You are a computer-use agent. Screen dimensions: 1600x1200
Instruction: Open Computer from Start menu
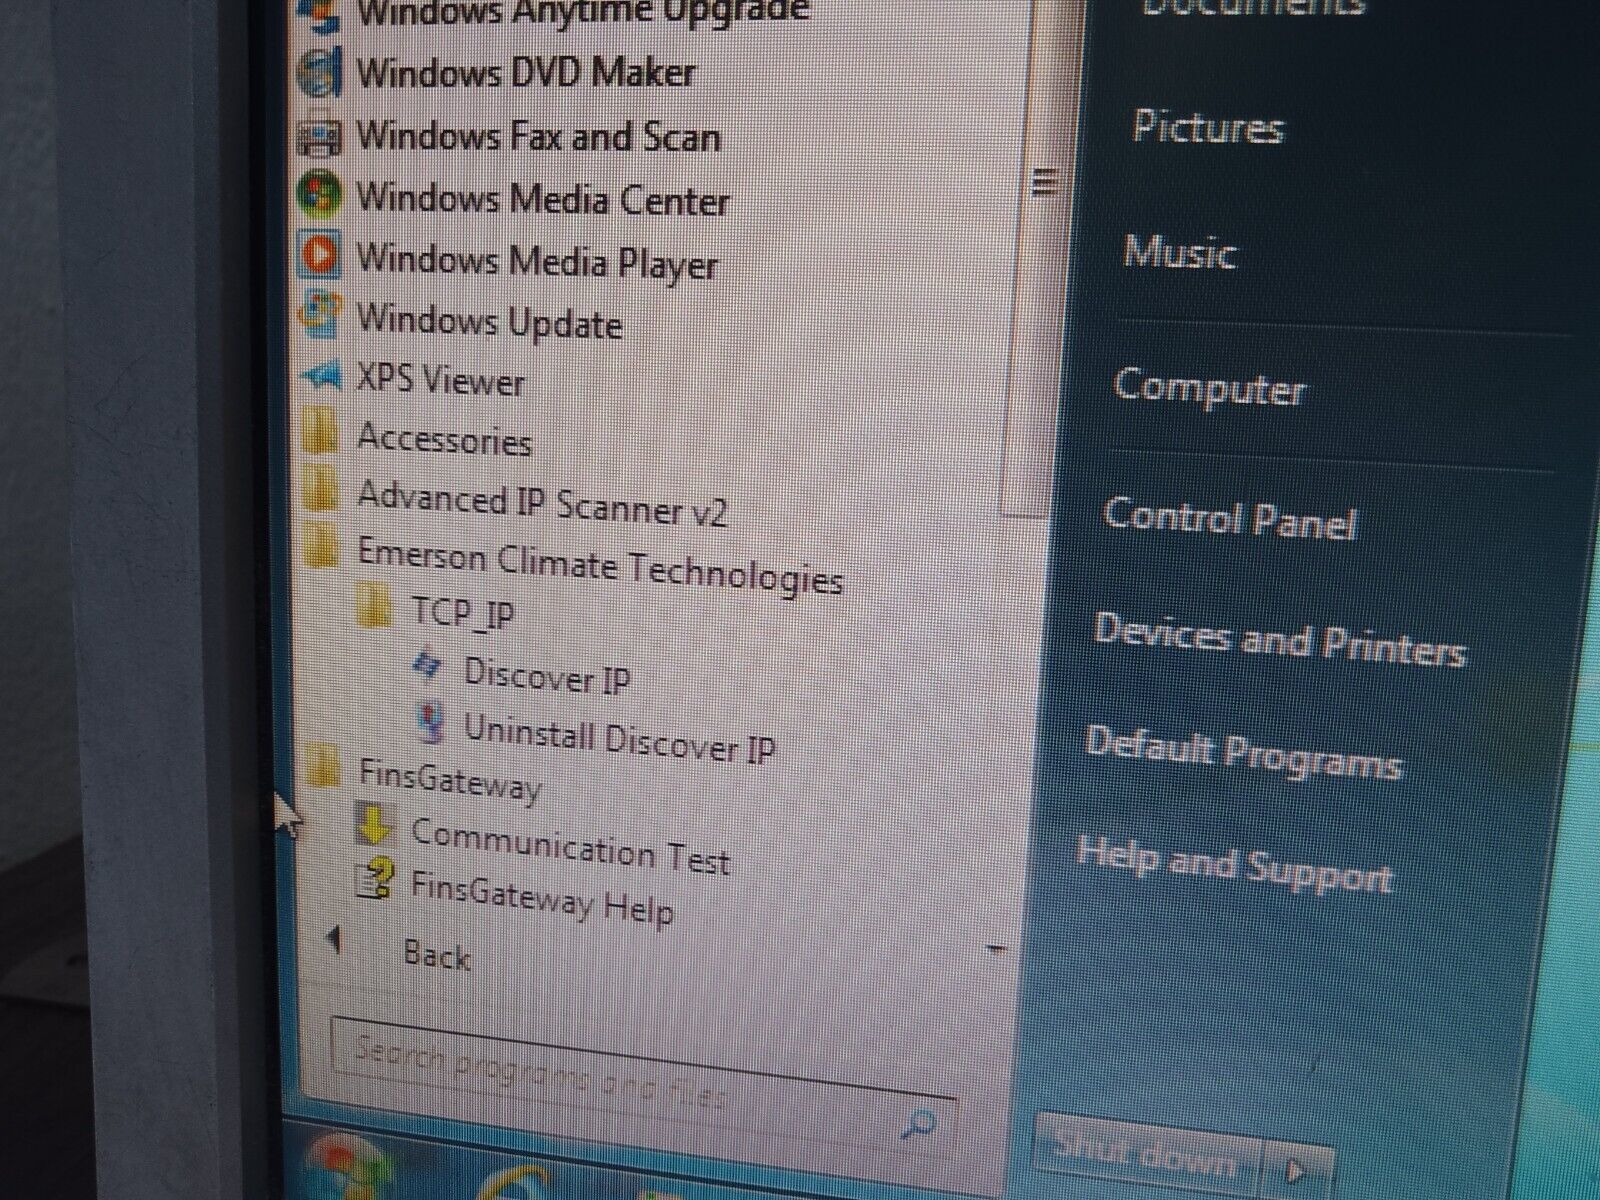1209,388
